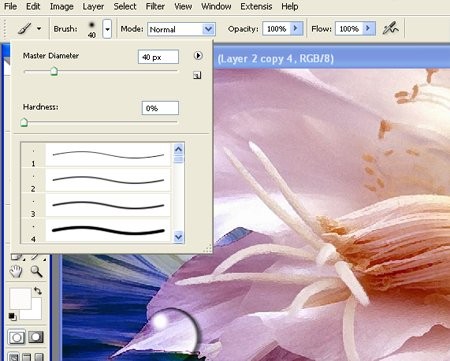450x361 pixels.
Task: Click document title Layer 2 copy 4
Action: (275, 59)
